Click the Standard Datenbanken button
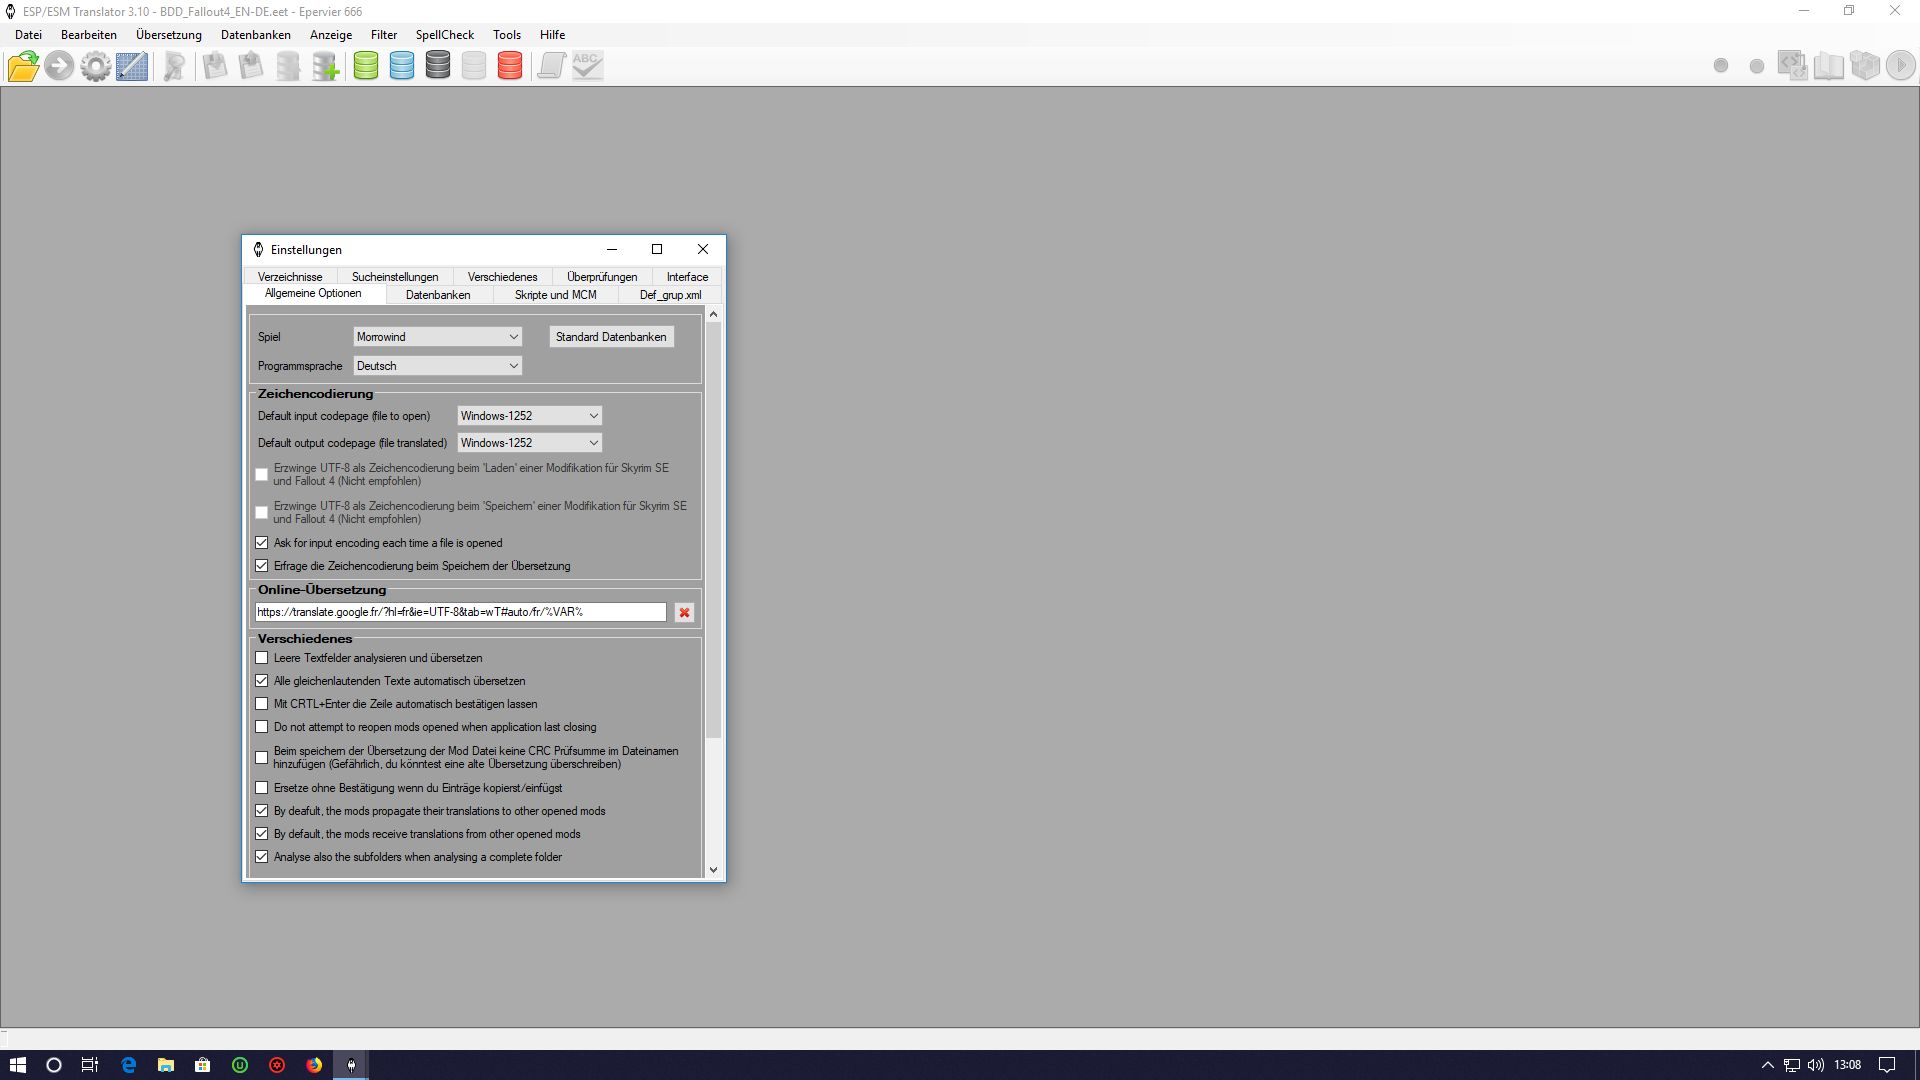The width and height of the screenshot is (1920, 1080). pos(611,337)
